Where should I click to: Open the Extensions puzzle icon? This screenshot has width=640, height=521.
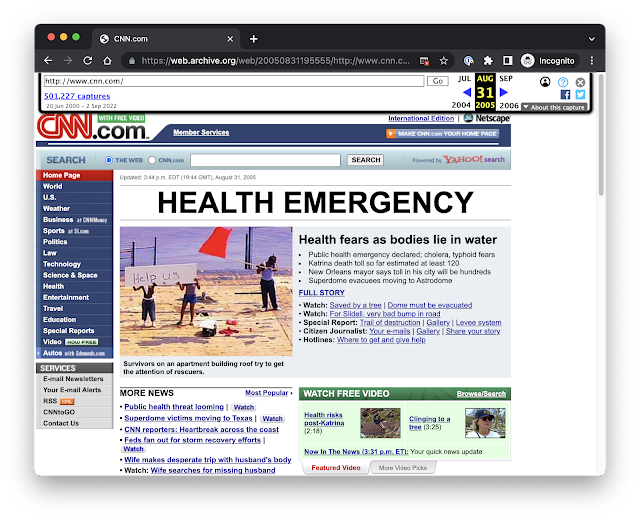coord(488,61)
